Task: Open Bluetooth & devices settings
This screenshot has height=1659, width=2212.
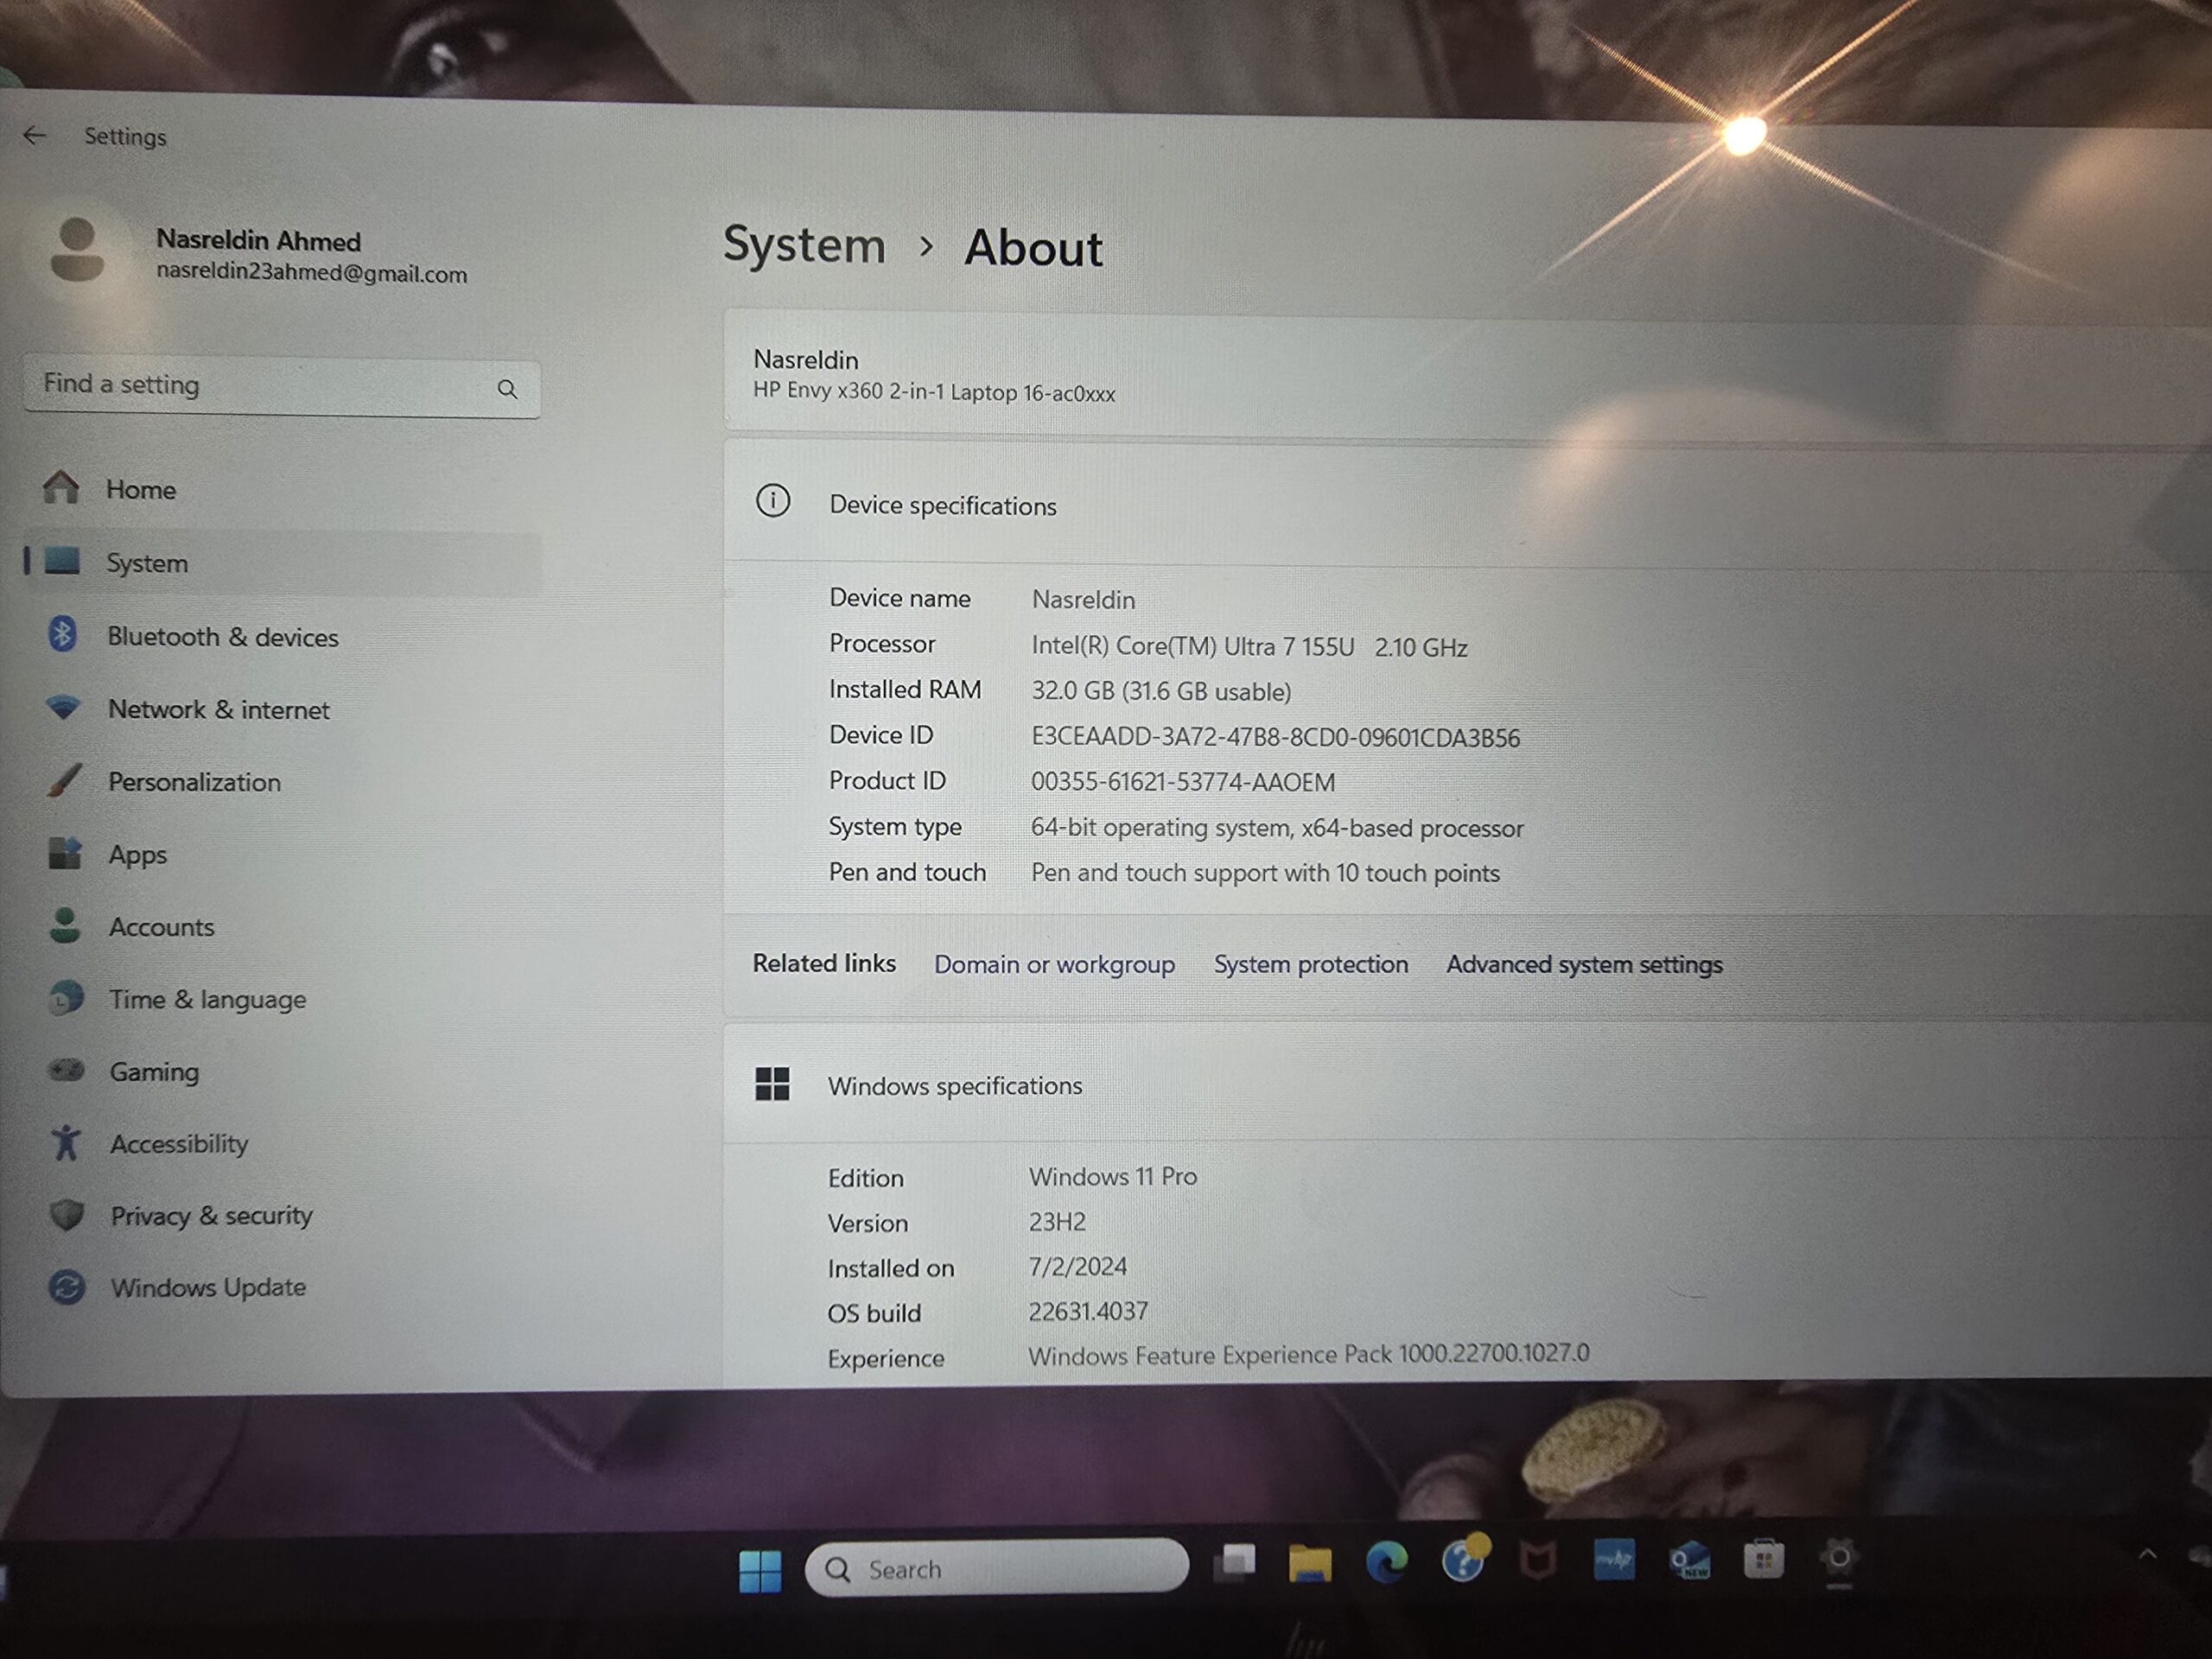Action: coord(222,637)
